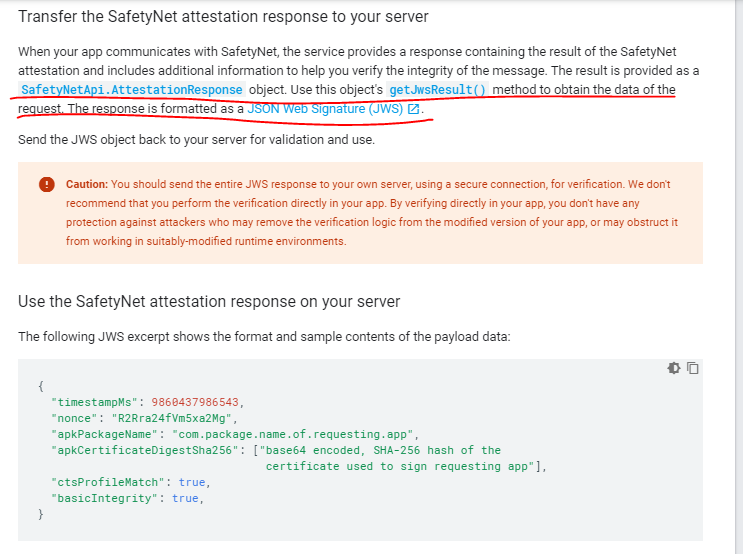The width and height of the screenshot is (743, 554).
Task: Click the "apkPackageName" key
Action: [x=104, y=435]
